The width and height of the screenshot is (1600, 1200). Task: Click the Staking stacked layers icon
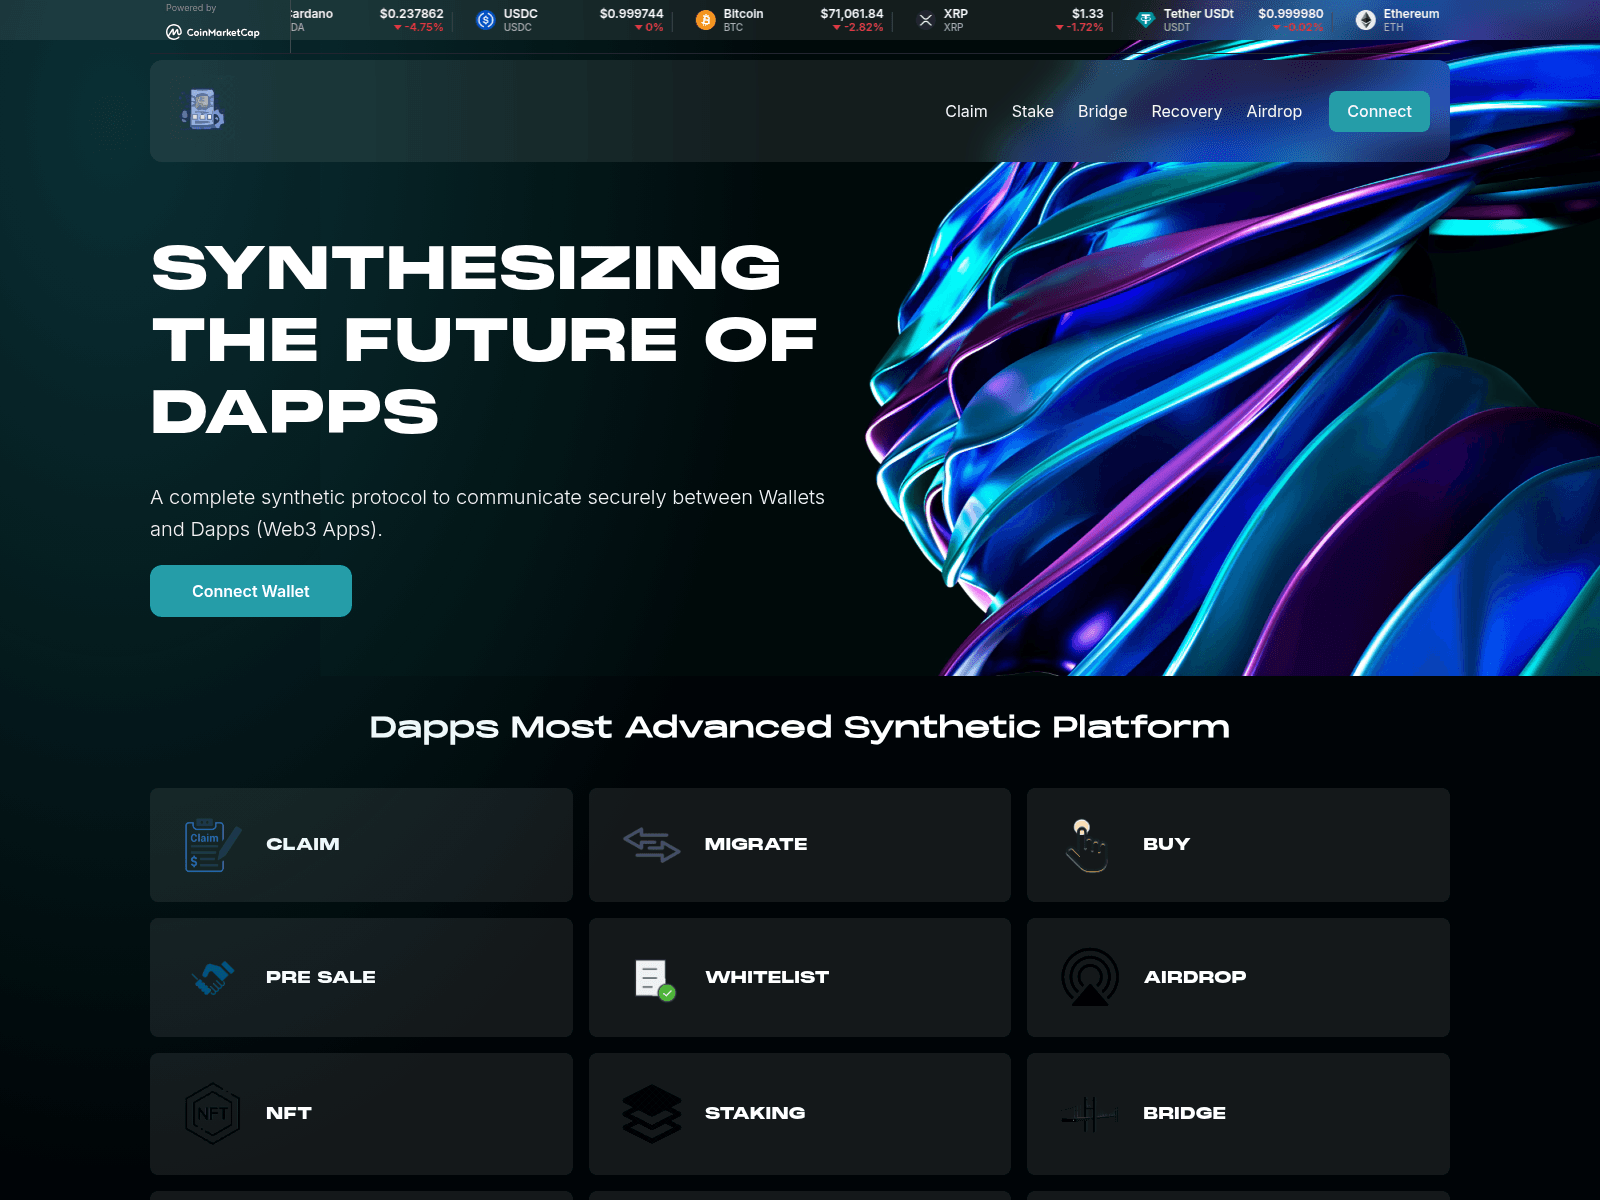[651, 1113]
